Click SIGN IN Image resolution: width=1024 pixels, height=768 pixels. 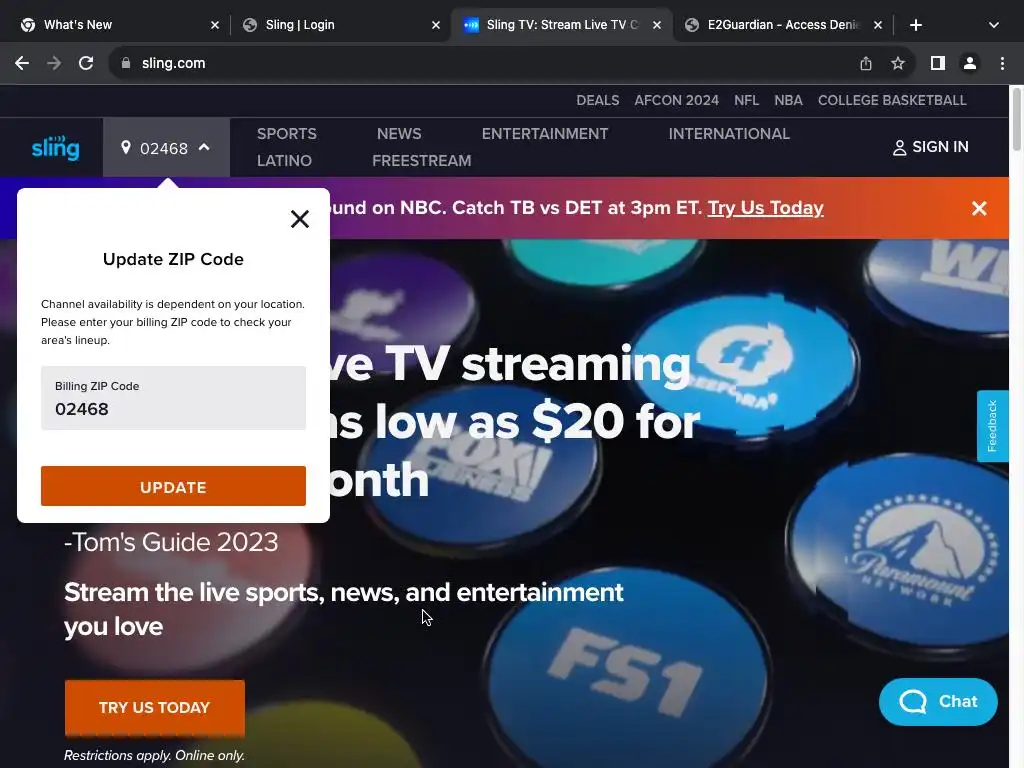point(931,147)
